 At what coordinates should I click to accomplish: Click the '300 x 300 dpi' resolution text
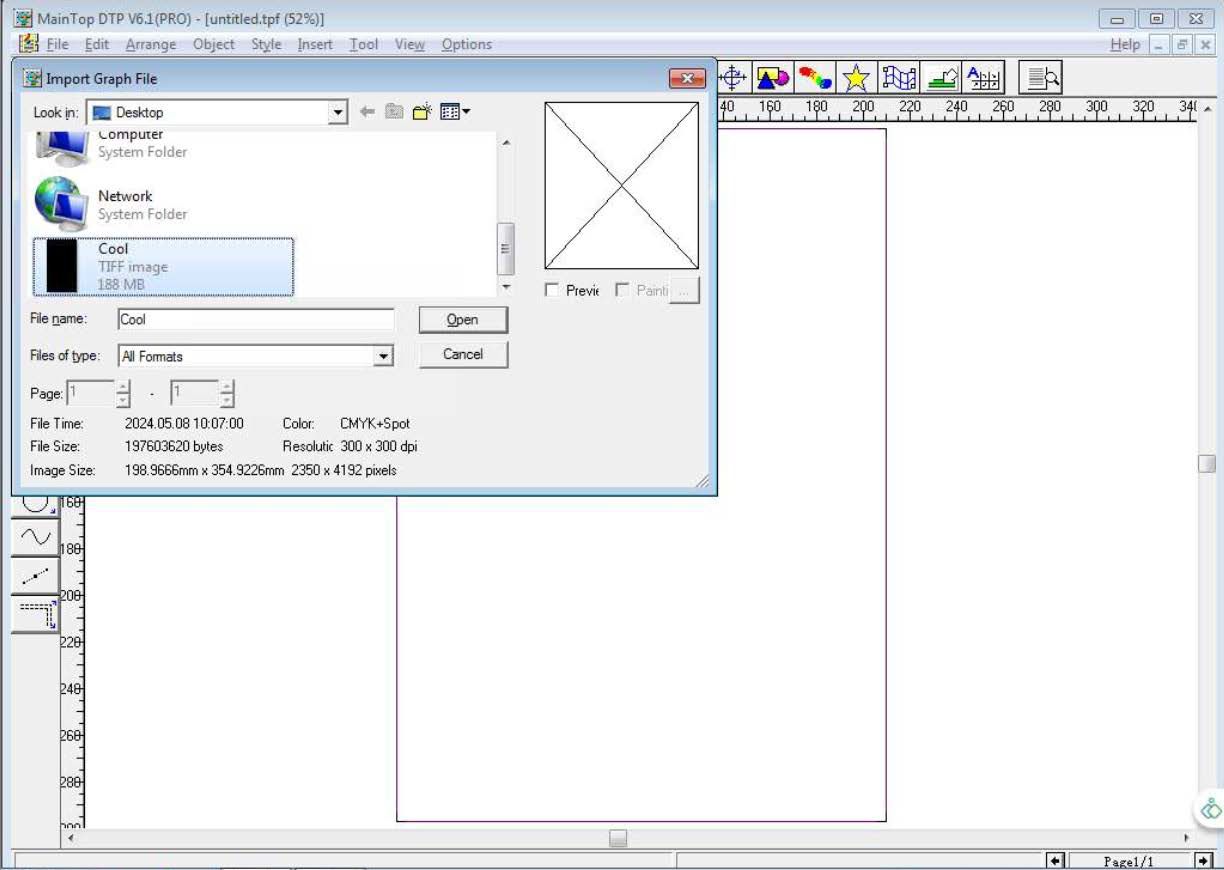pos(379,447)
